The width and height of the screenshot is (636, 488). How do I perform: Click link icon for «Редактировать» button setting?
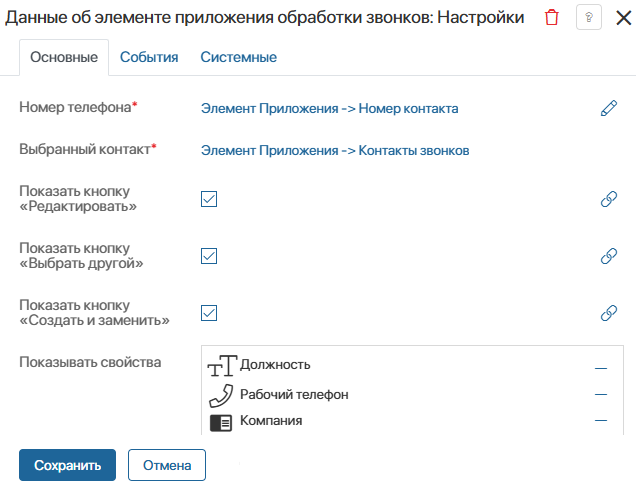coord(609,199)
